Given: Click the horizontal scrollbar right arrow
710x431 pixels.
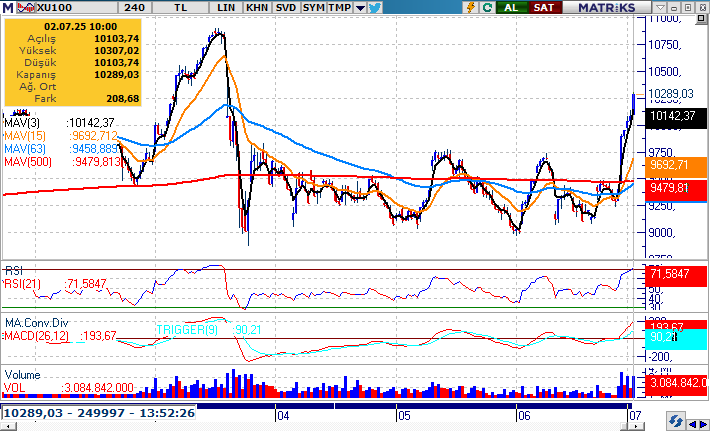Looking at the screenshot, I should coord(638,426).
